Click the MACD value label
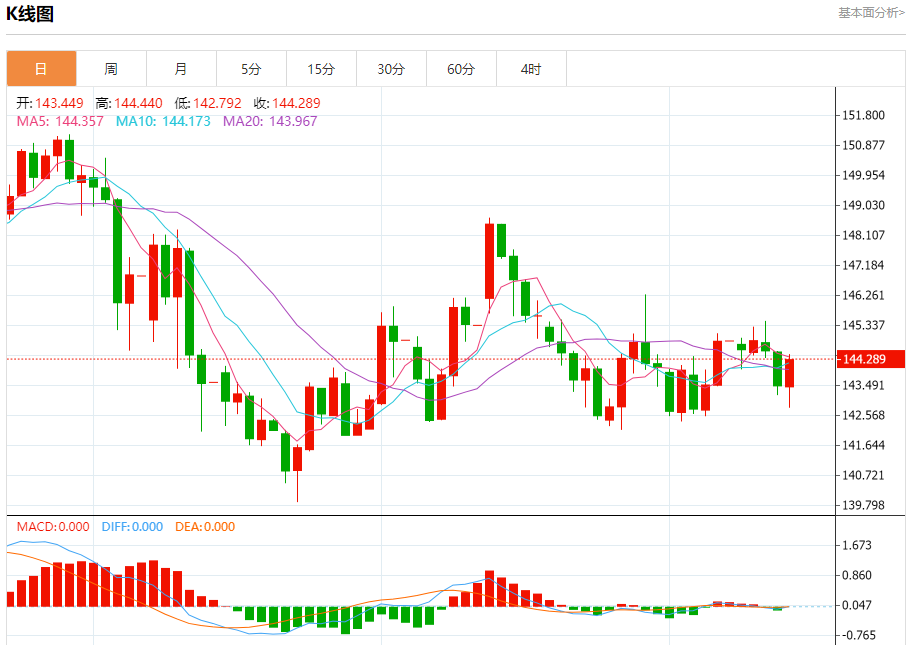The height and width of the screenshot is (645, 911). coord(52,527)
